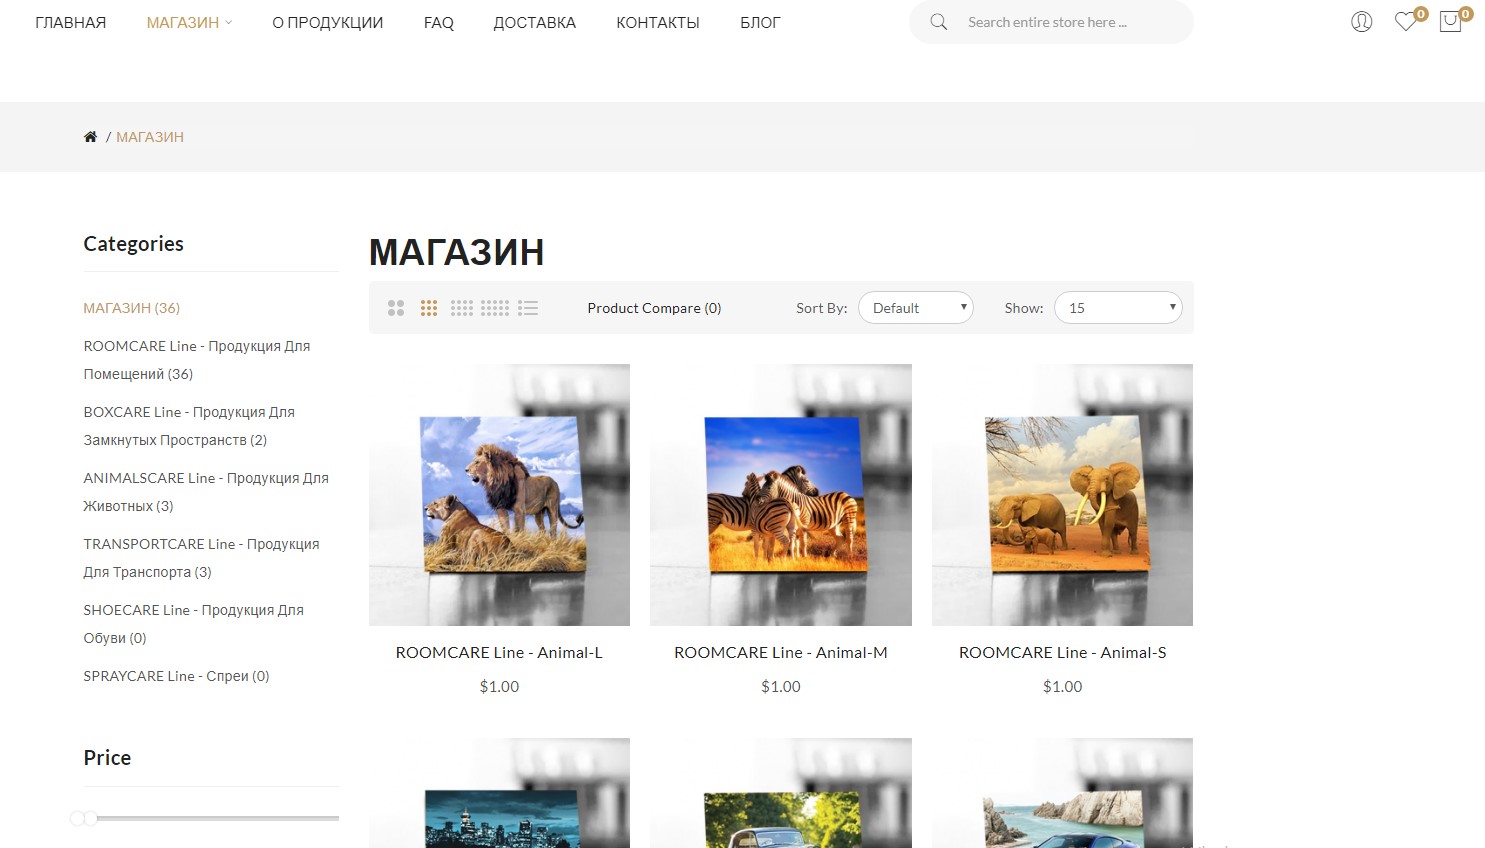This screenshot has height=848, width=1485.
Task: Expand the МАГАЗИН menu chevron
Action: (229, 23)
